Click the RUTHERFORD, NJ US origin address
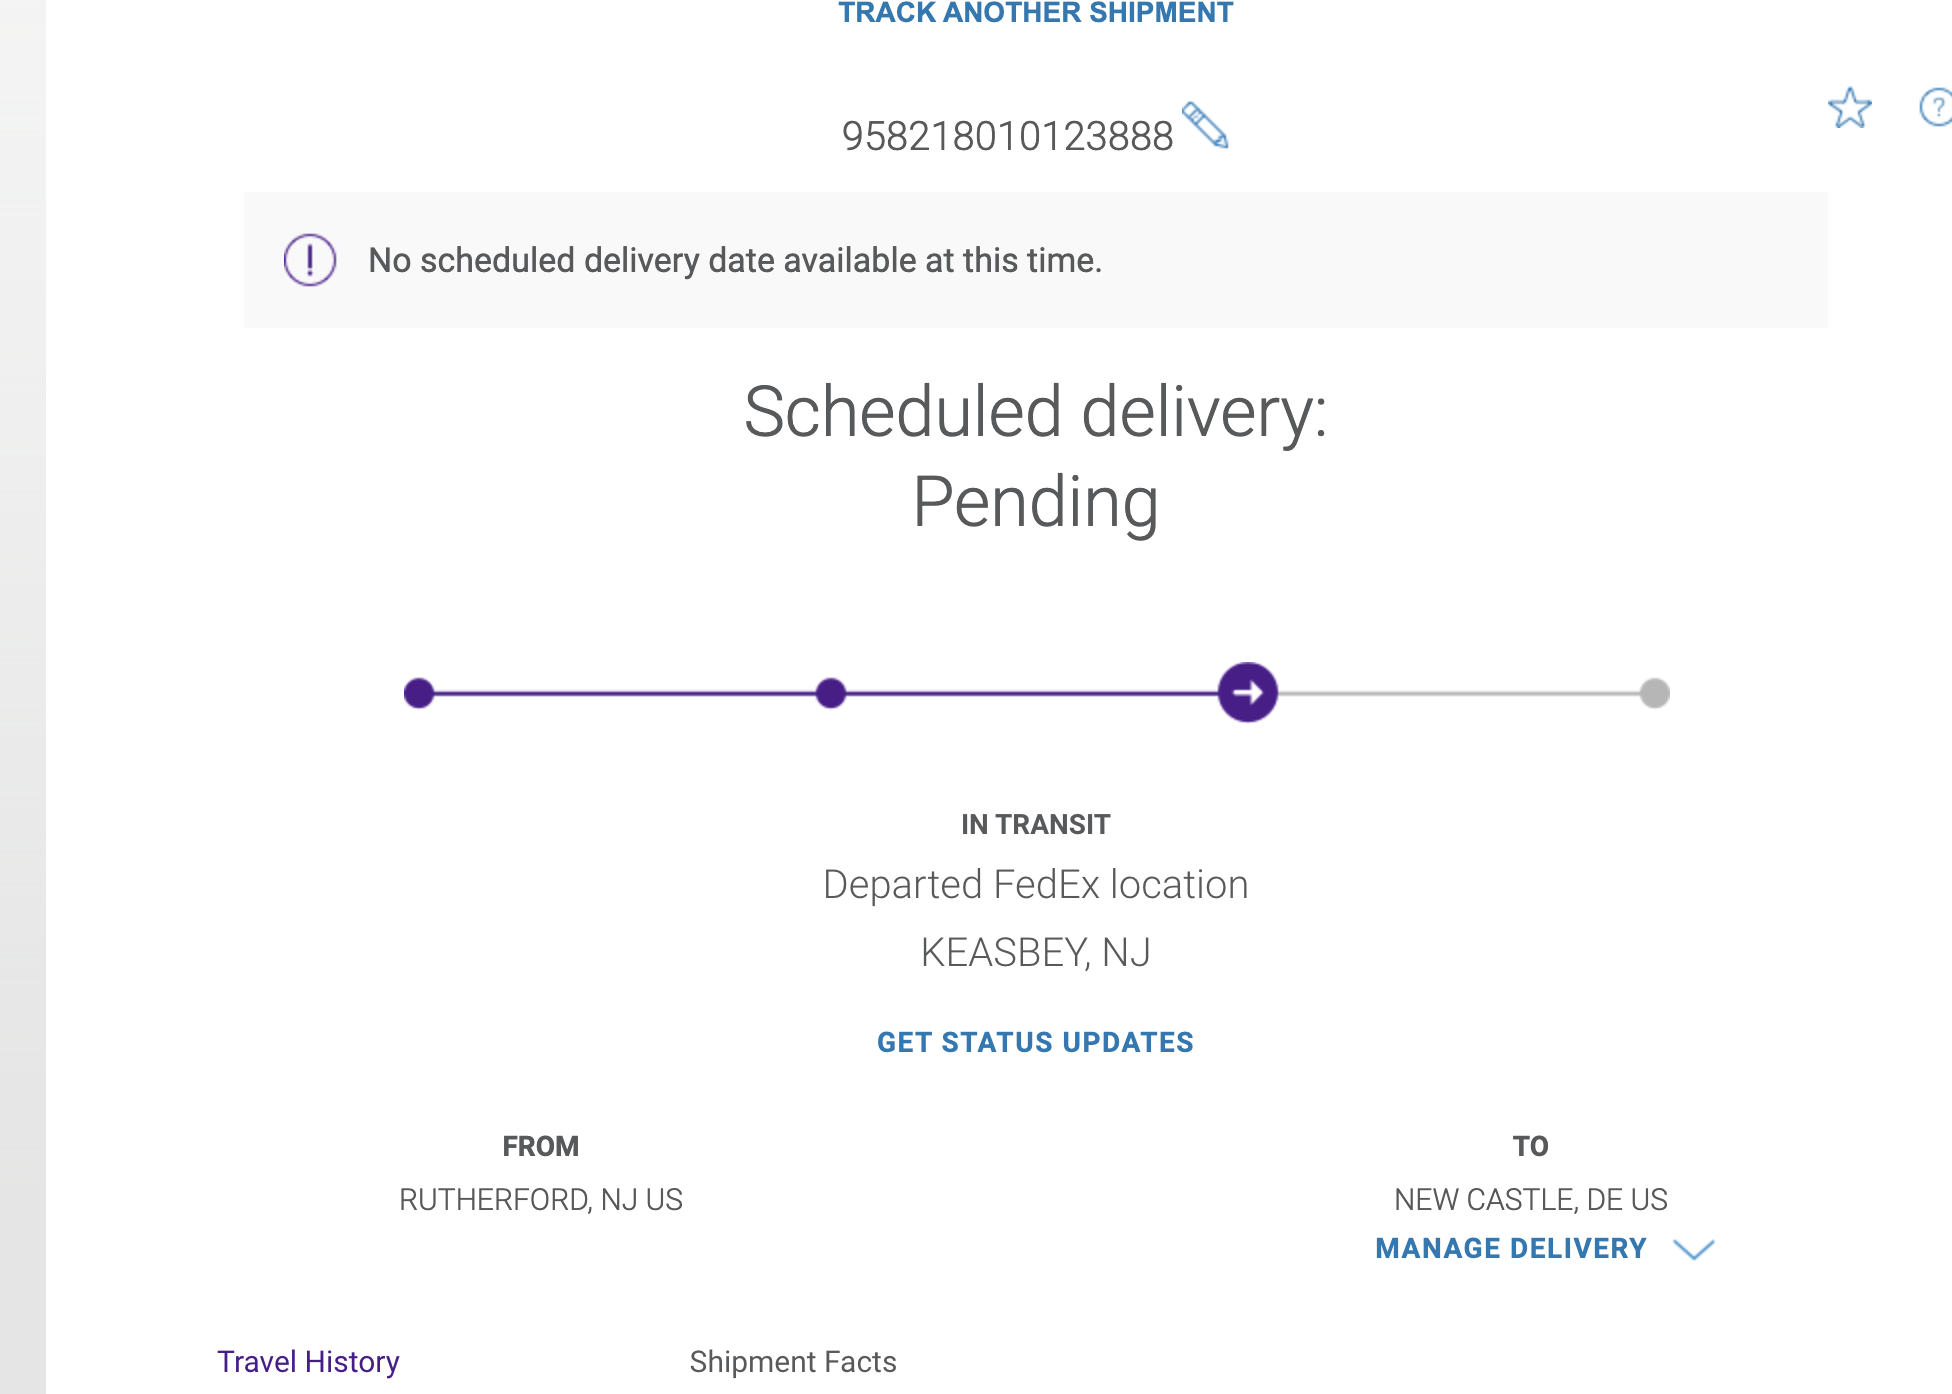The image size is (1952, 1394). tap(540, 1199)
